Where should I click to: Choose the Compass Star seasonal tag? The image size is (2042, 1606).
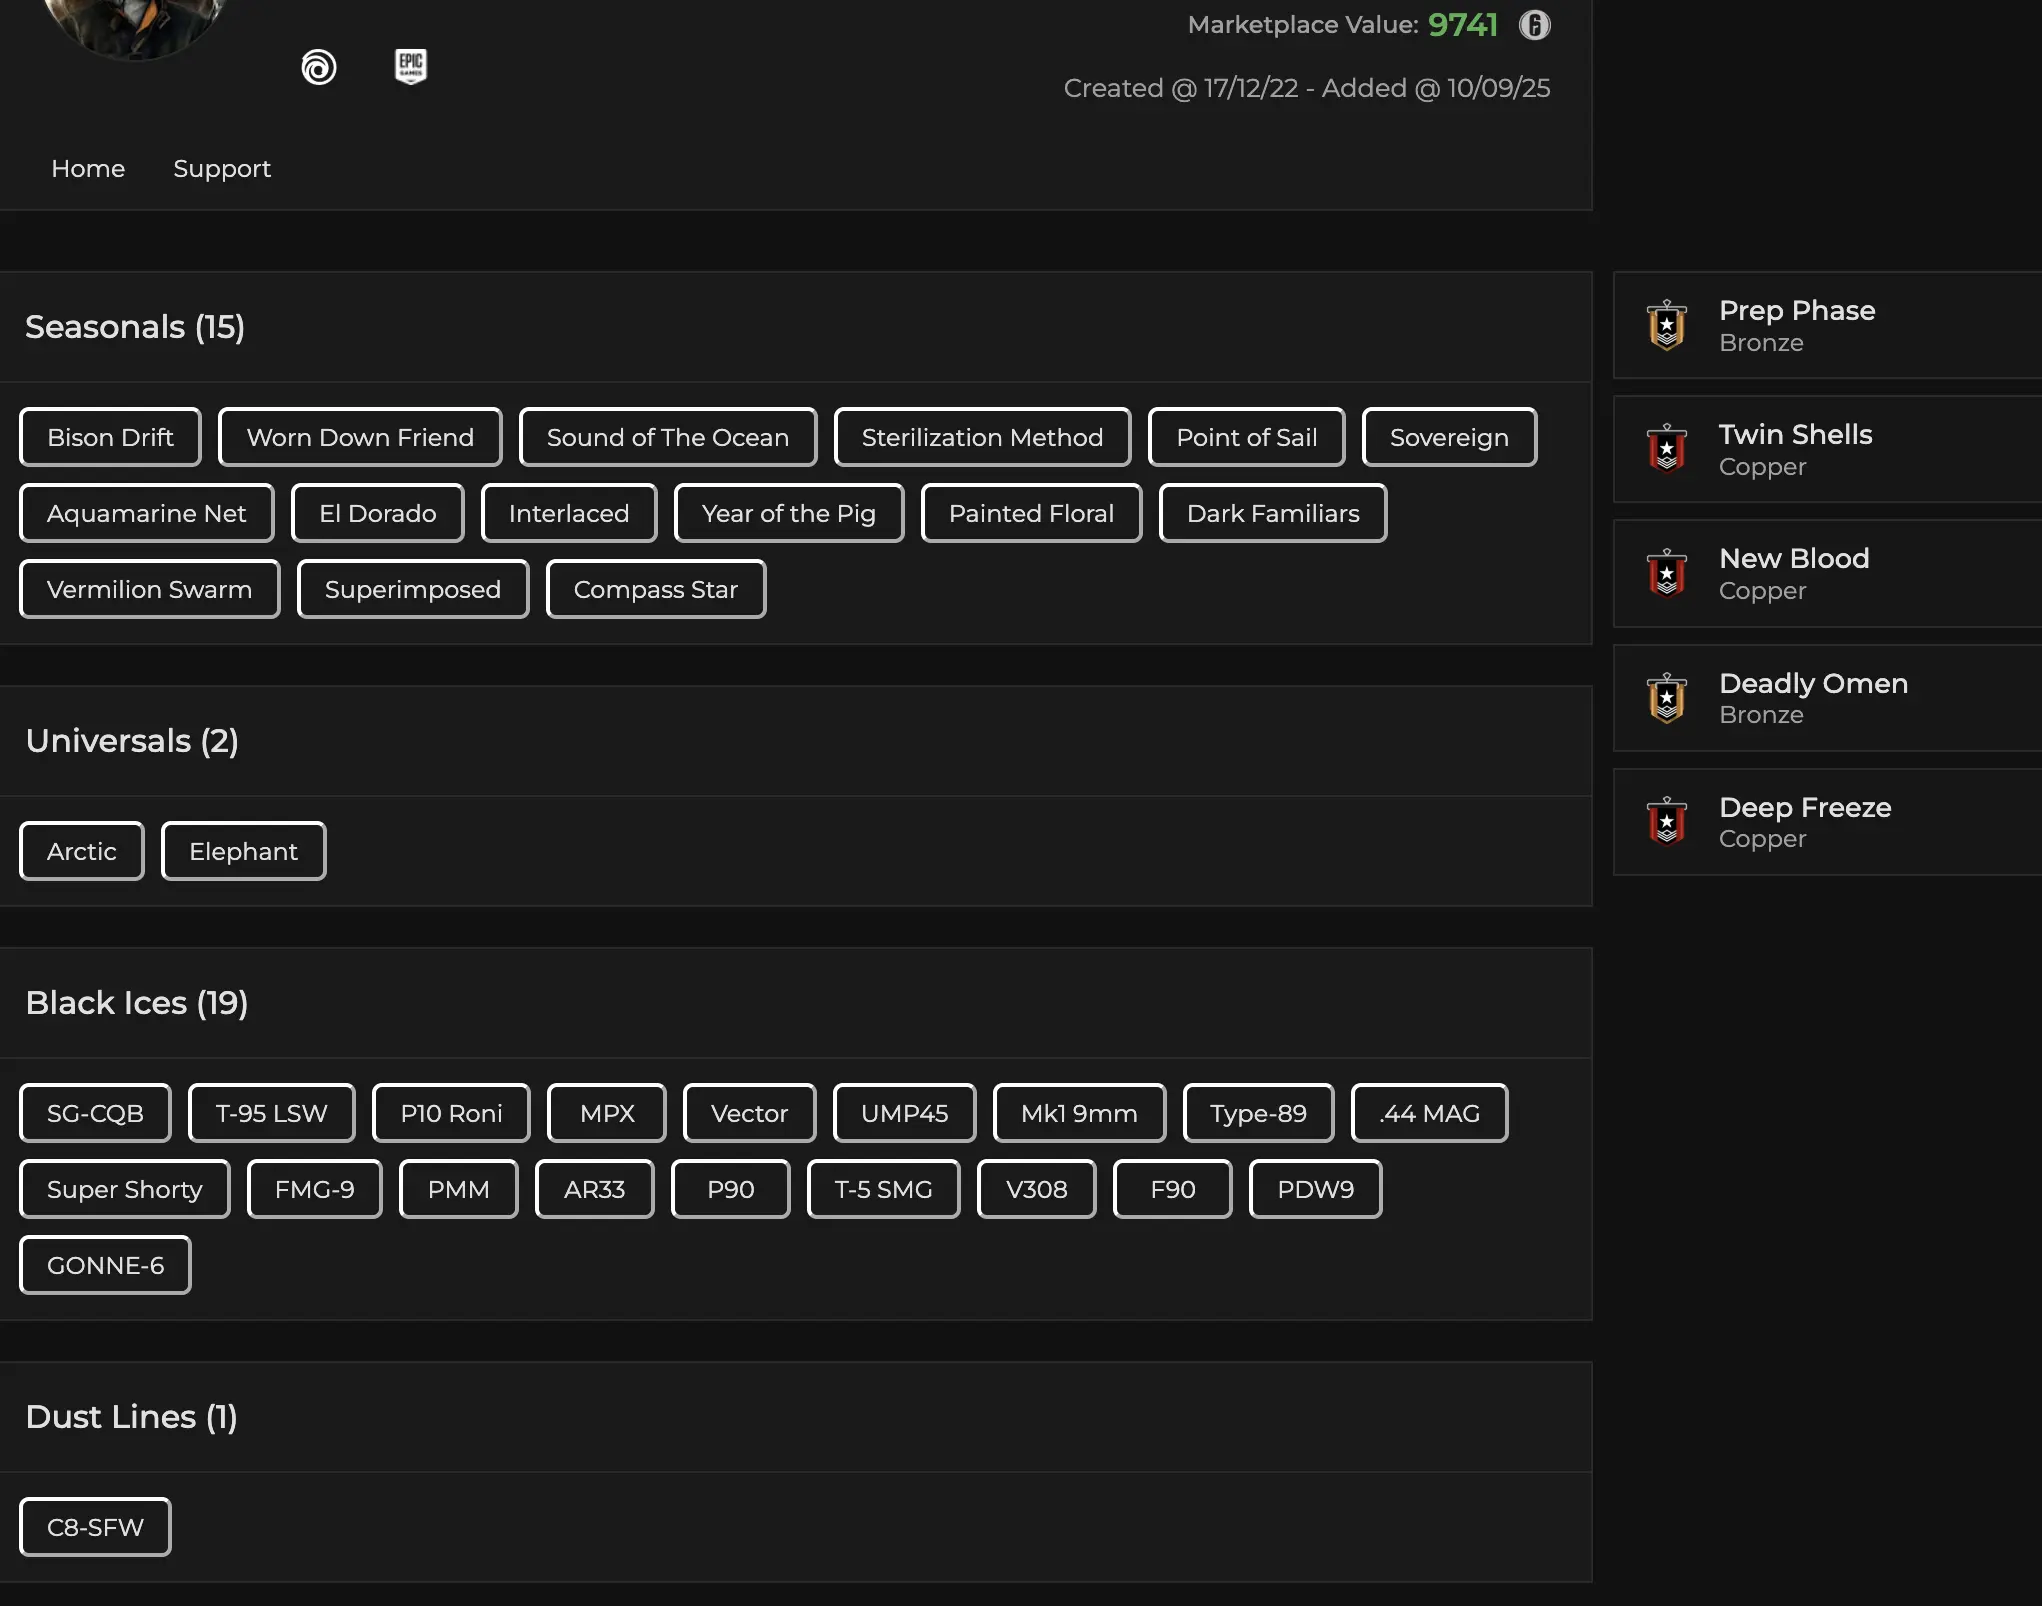tap(655, 589)
